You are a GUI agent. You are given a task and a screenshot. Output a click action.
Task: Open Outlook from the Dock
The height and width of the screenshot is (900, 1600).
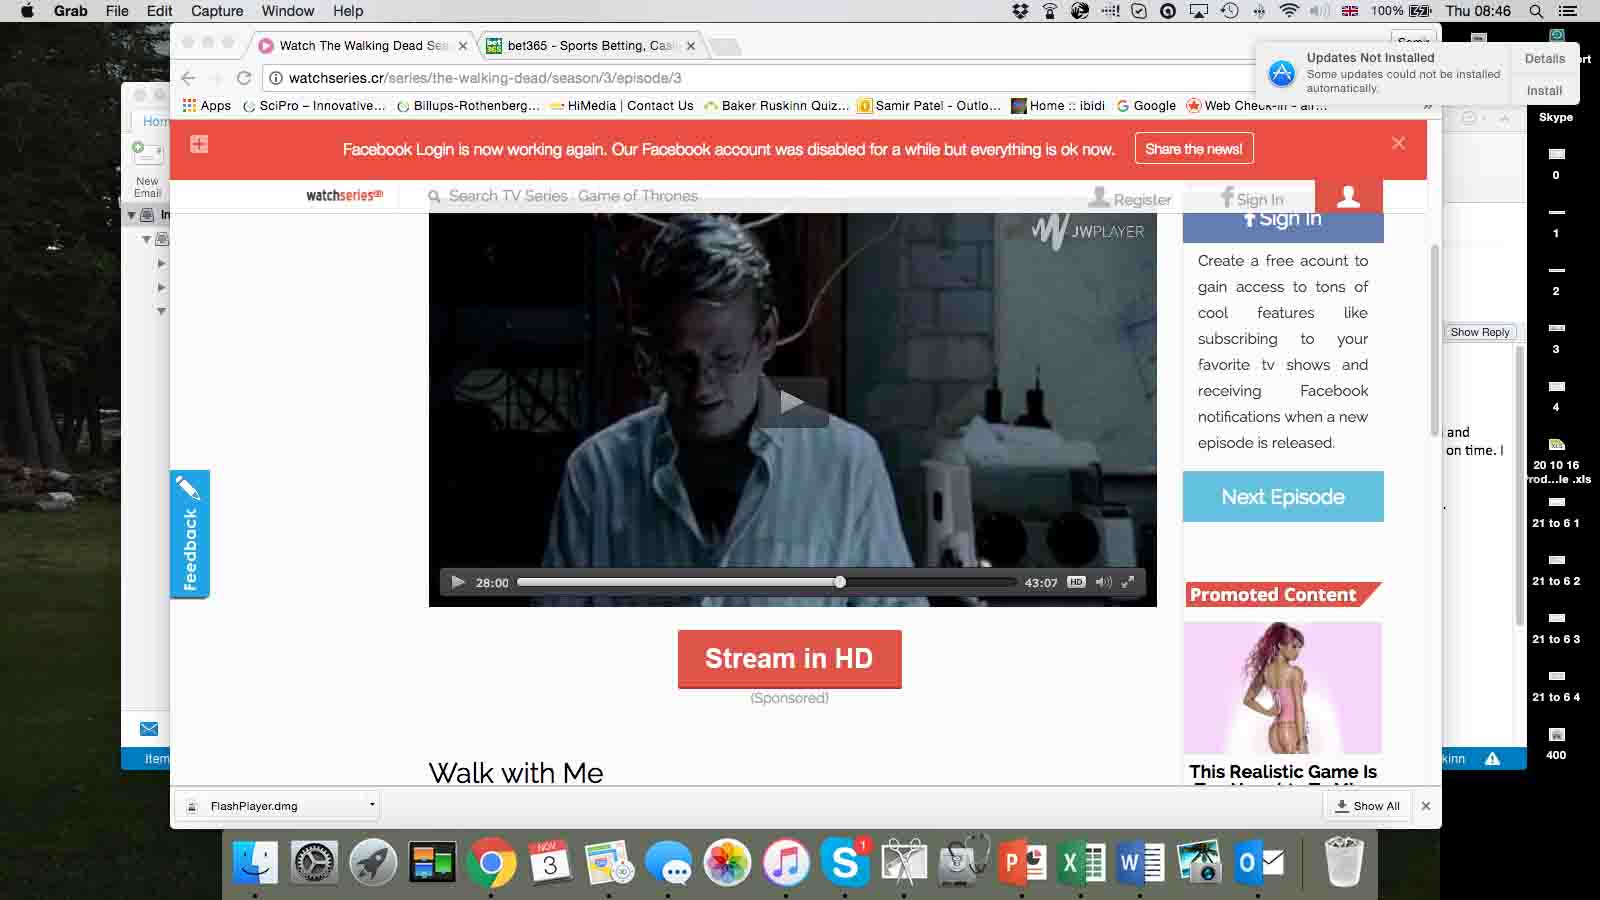[1258, 862]
